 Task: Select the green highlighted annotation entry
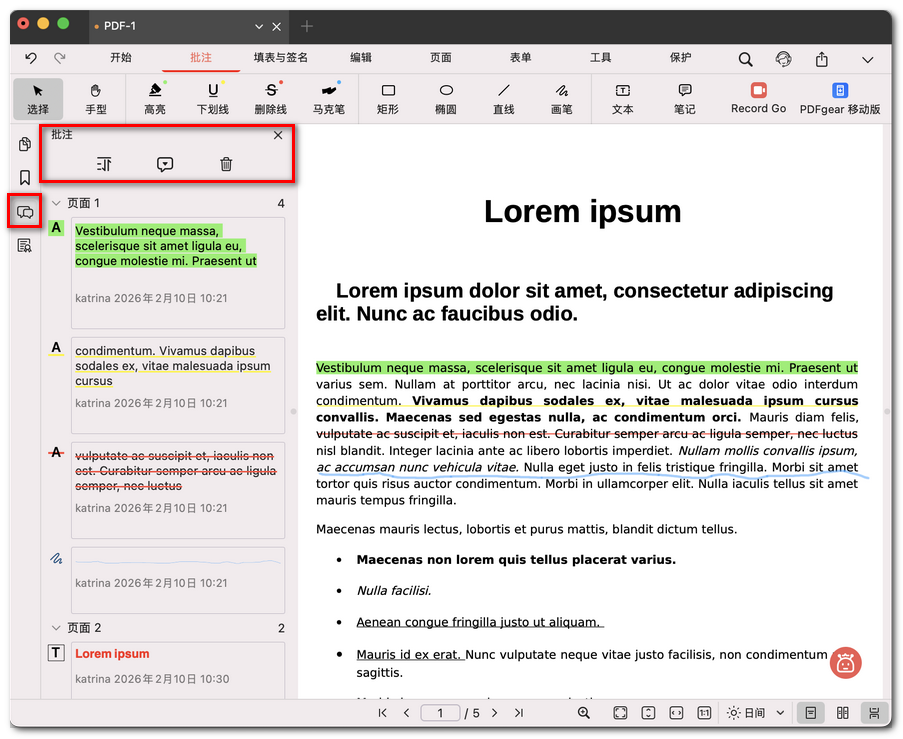(x=177, y=272)
